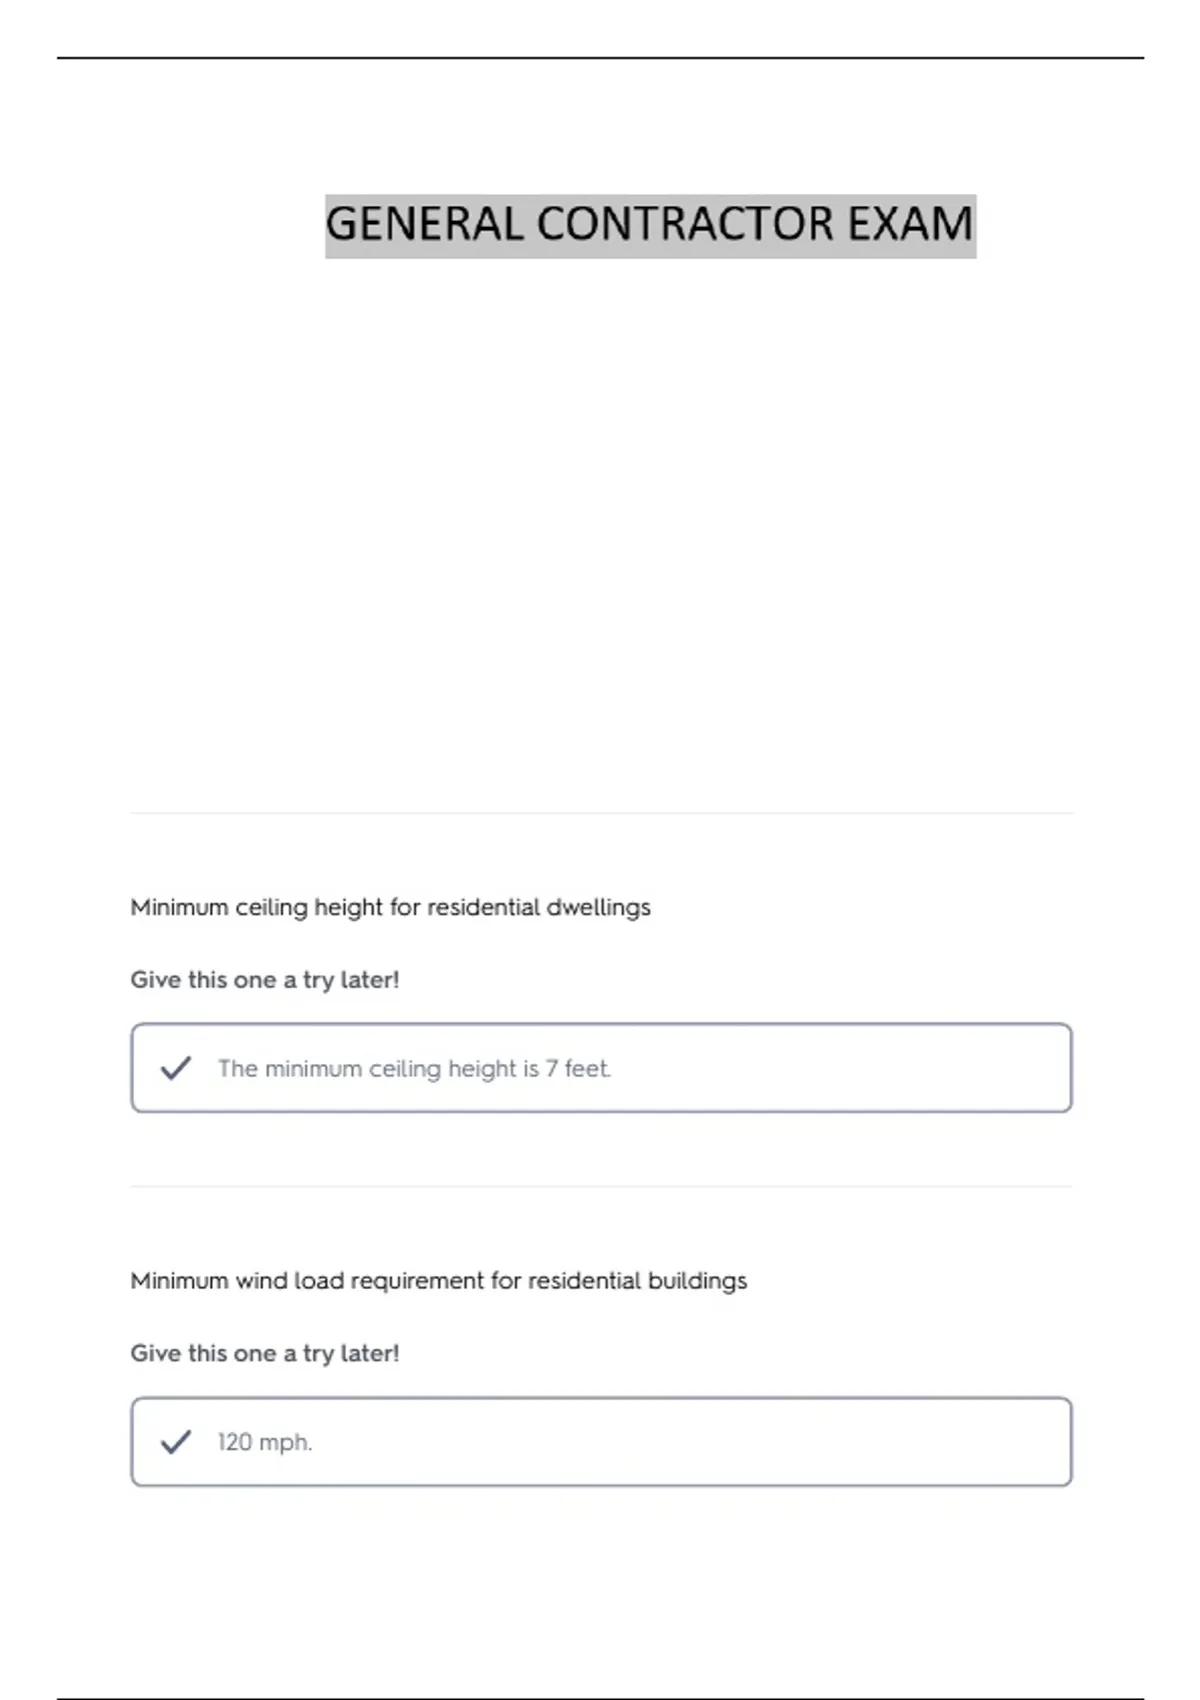Click the checkmark beside the 120 mph answer
This screenshot has height=1700, width=1200.
[176, 1442]
